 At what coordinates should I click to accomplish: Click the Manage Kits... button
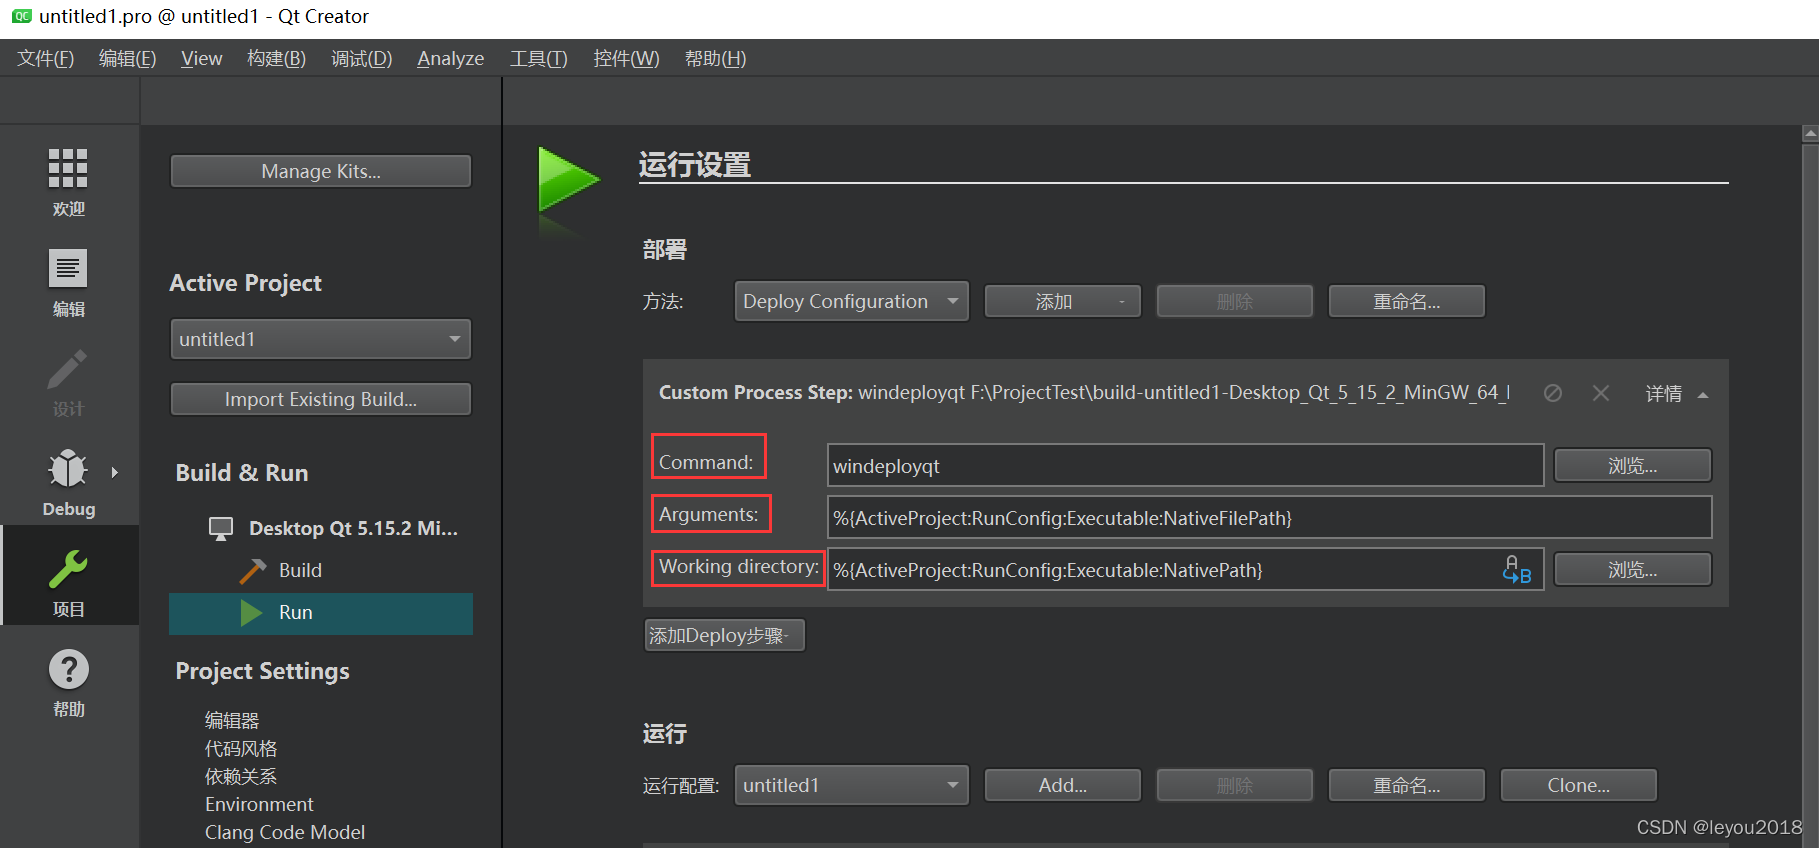point(321,171)
